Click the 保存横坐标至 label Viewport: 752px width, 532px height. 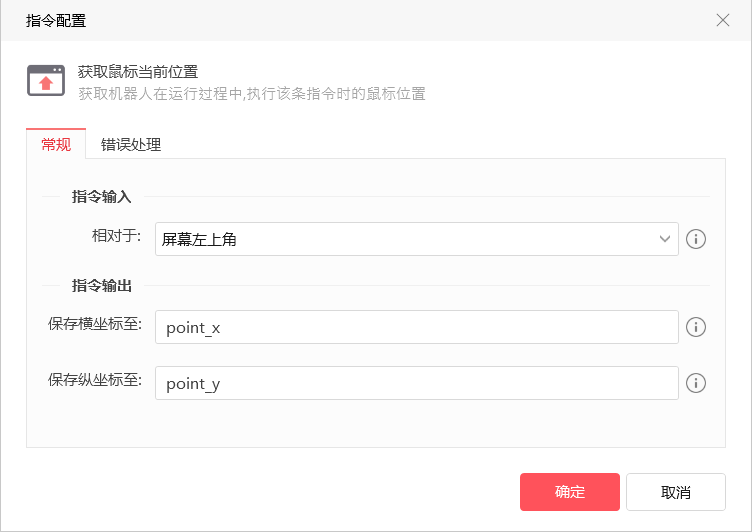(x=95, y=324)
